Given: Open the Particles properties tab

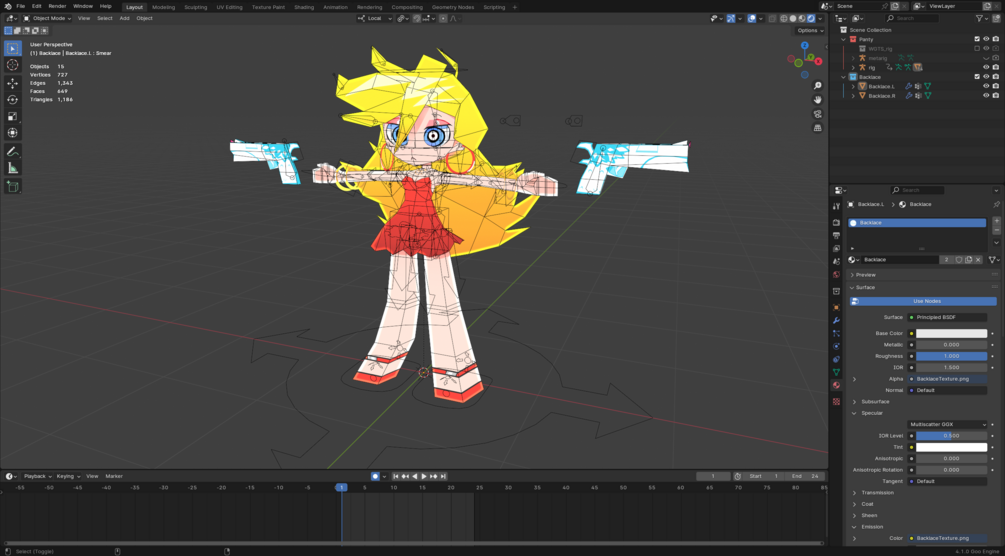Looking at the screenshot, I should point(836,333).
